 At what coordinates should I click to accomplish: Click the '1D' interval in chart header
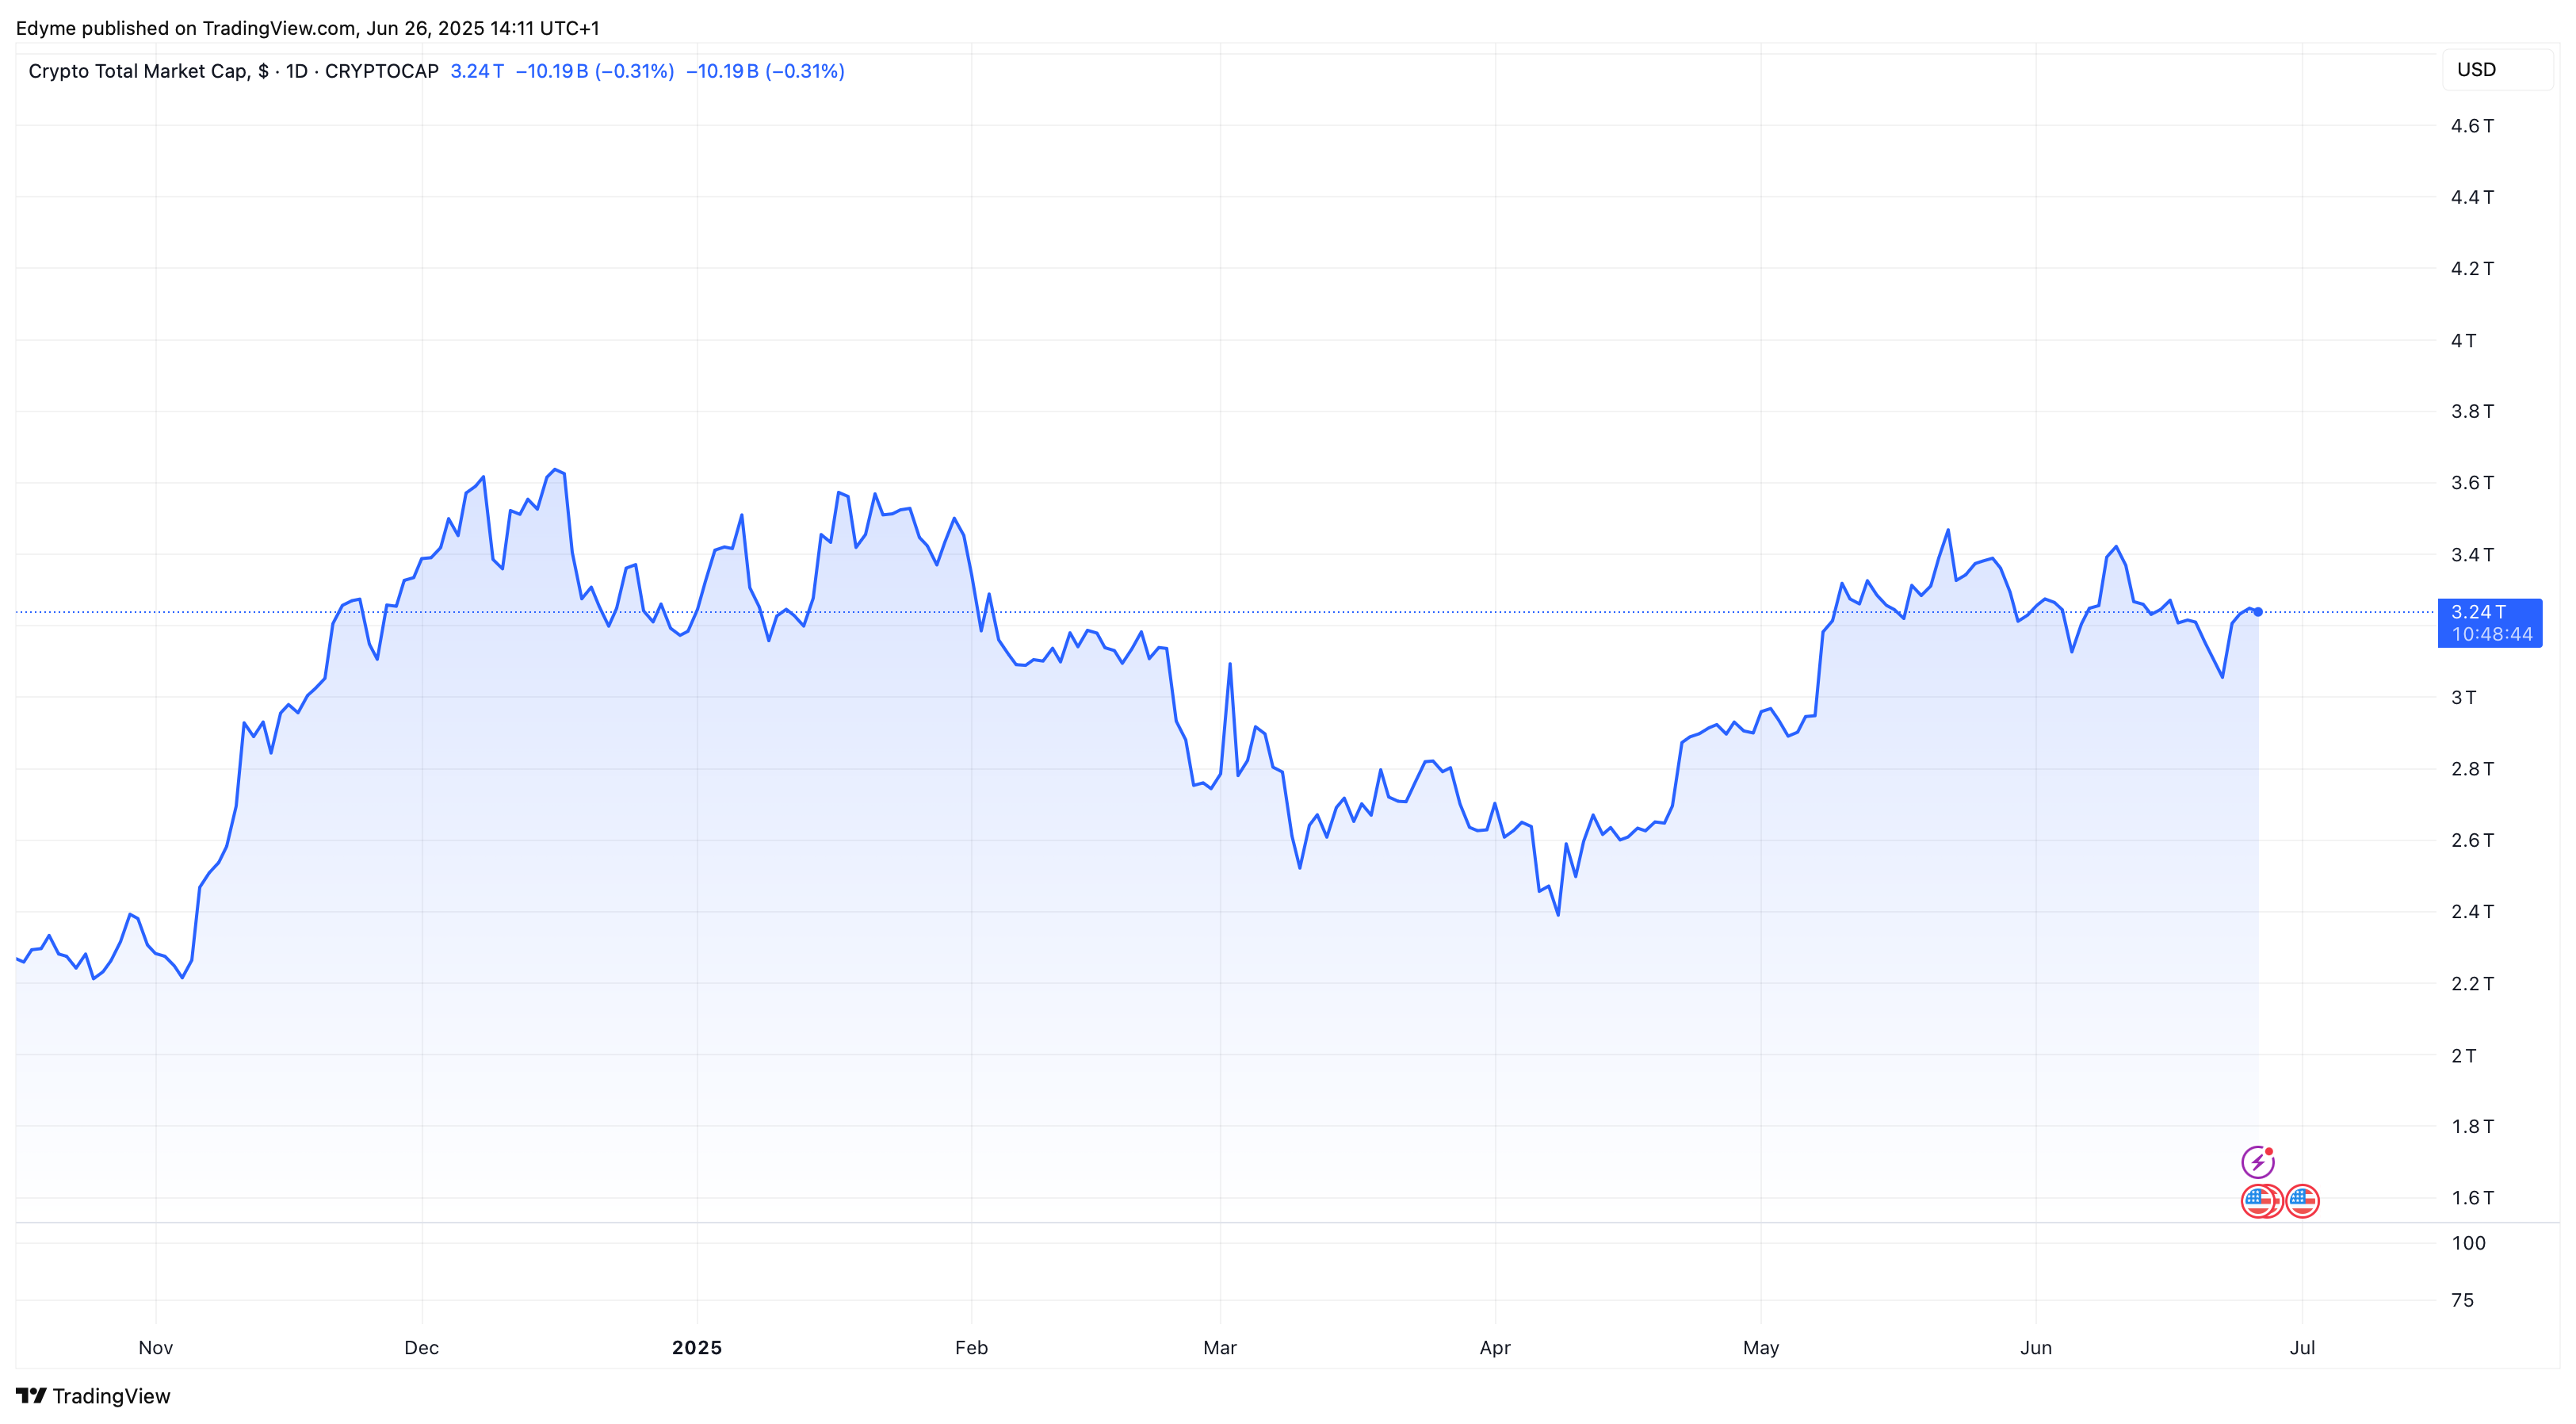(297, 71)
